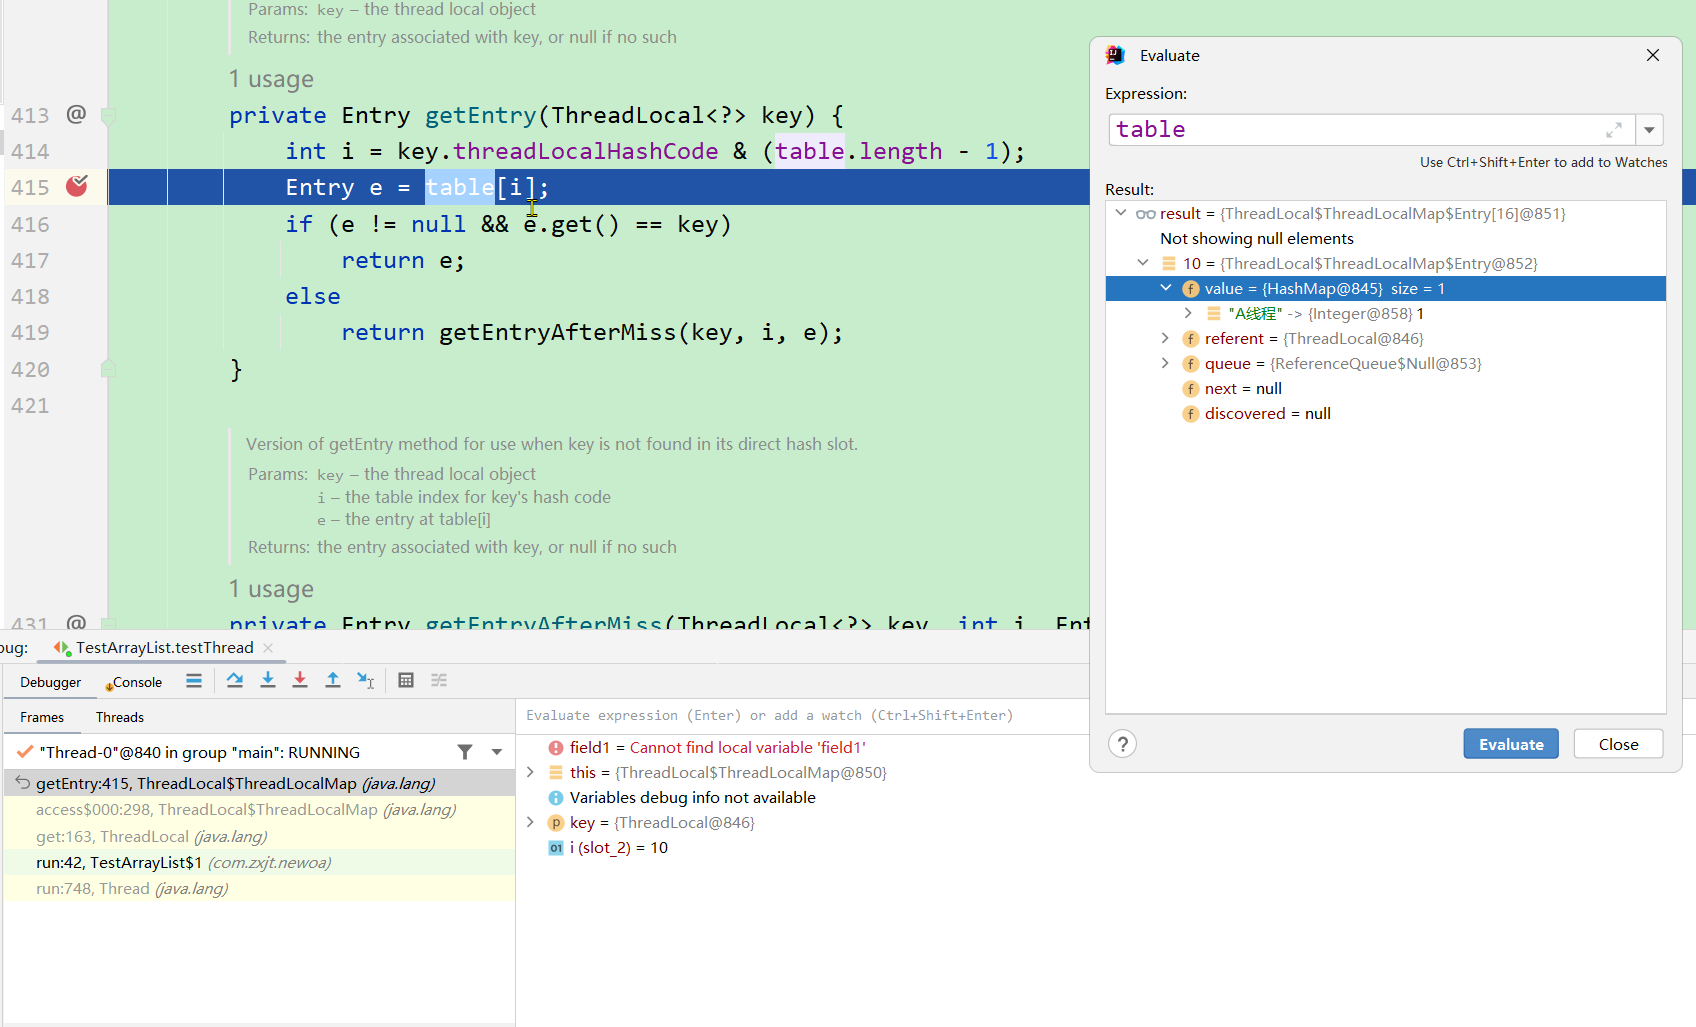Viewport: 1696px width, 1027px height.
Task: Click field icon beside 'referent'
Action: click(x=1191, y=339)
